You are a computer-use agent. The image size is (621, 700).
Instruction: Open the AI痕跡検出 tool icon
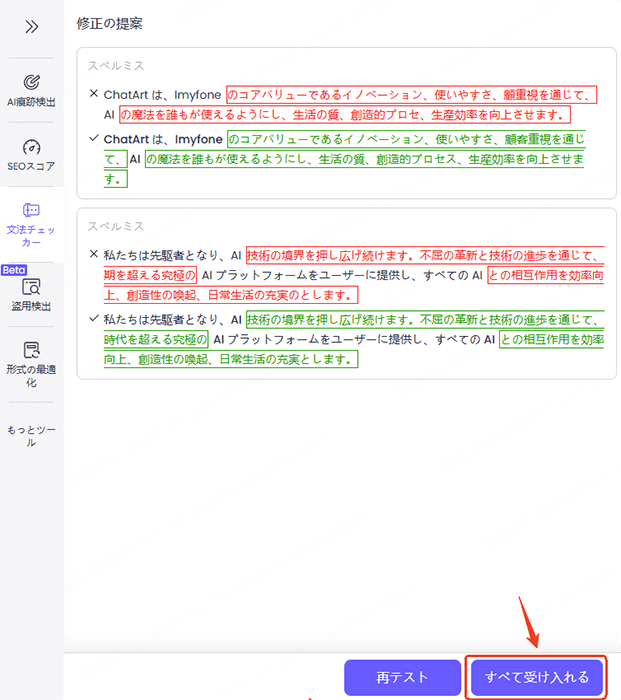tap(31, 82)
